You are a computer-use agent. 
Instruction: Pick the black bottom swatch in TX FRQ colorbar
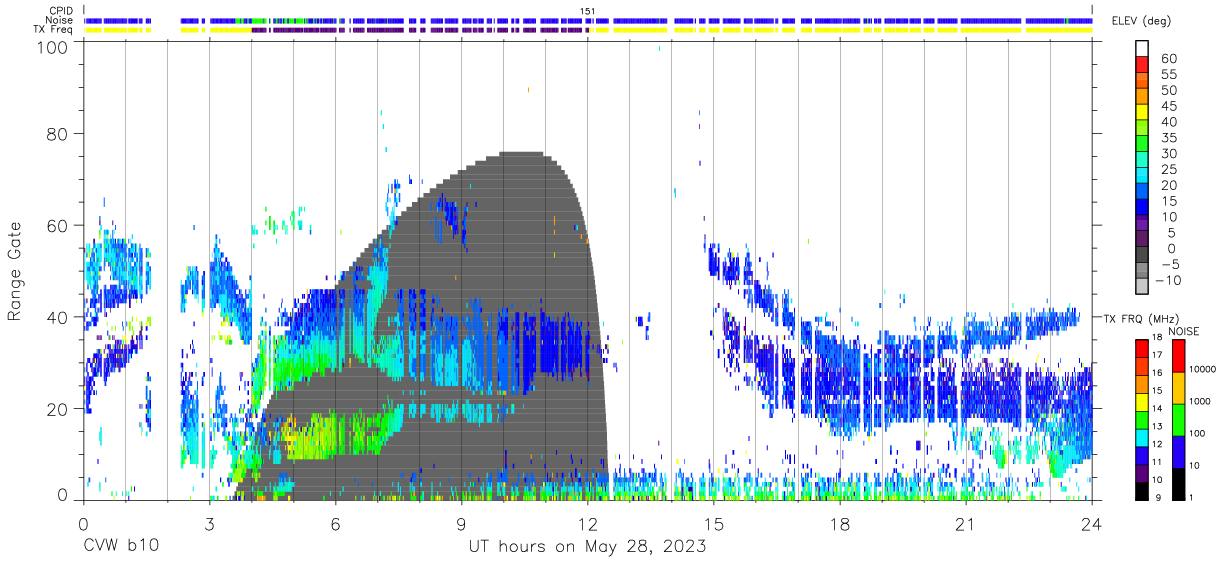1140,491
